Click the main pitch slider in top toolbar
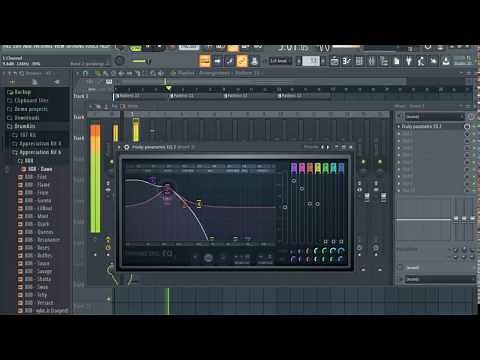This screenshot has width=480, height=360. coord(141,61)
